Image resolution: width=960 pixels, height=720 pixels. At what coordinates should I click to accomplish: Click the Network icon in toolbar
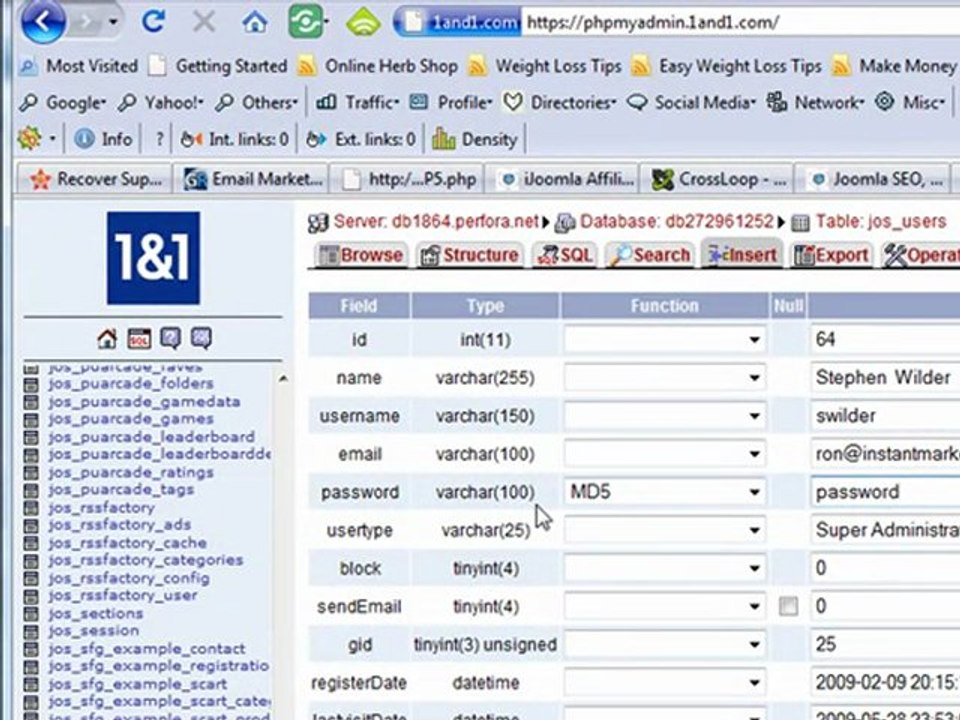tap(776, 102)
